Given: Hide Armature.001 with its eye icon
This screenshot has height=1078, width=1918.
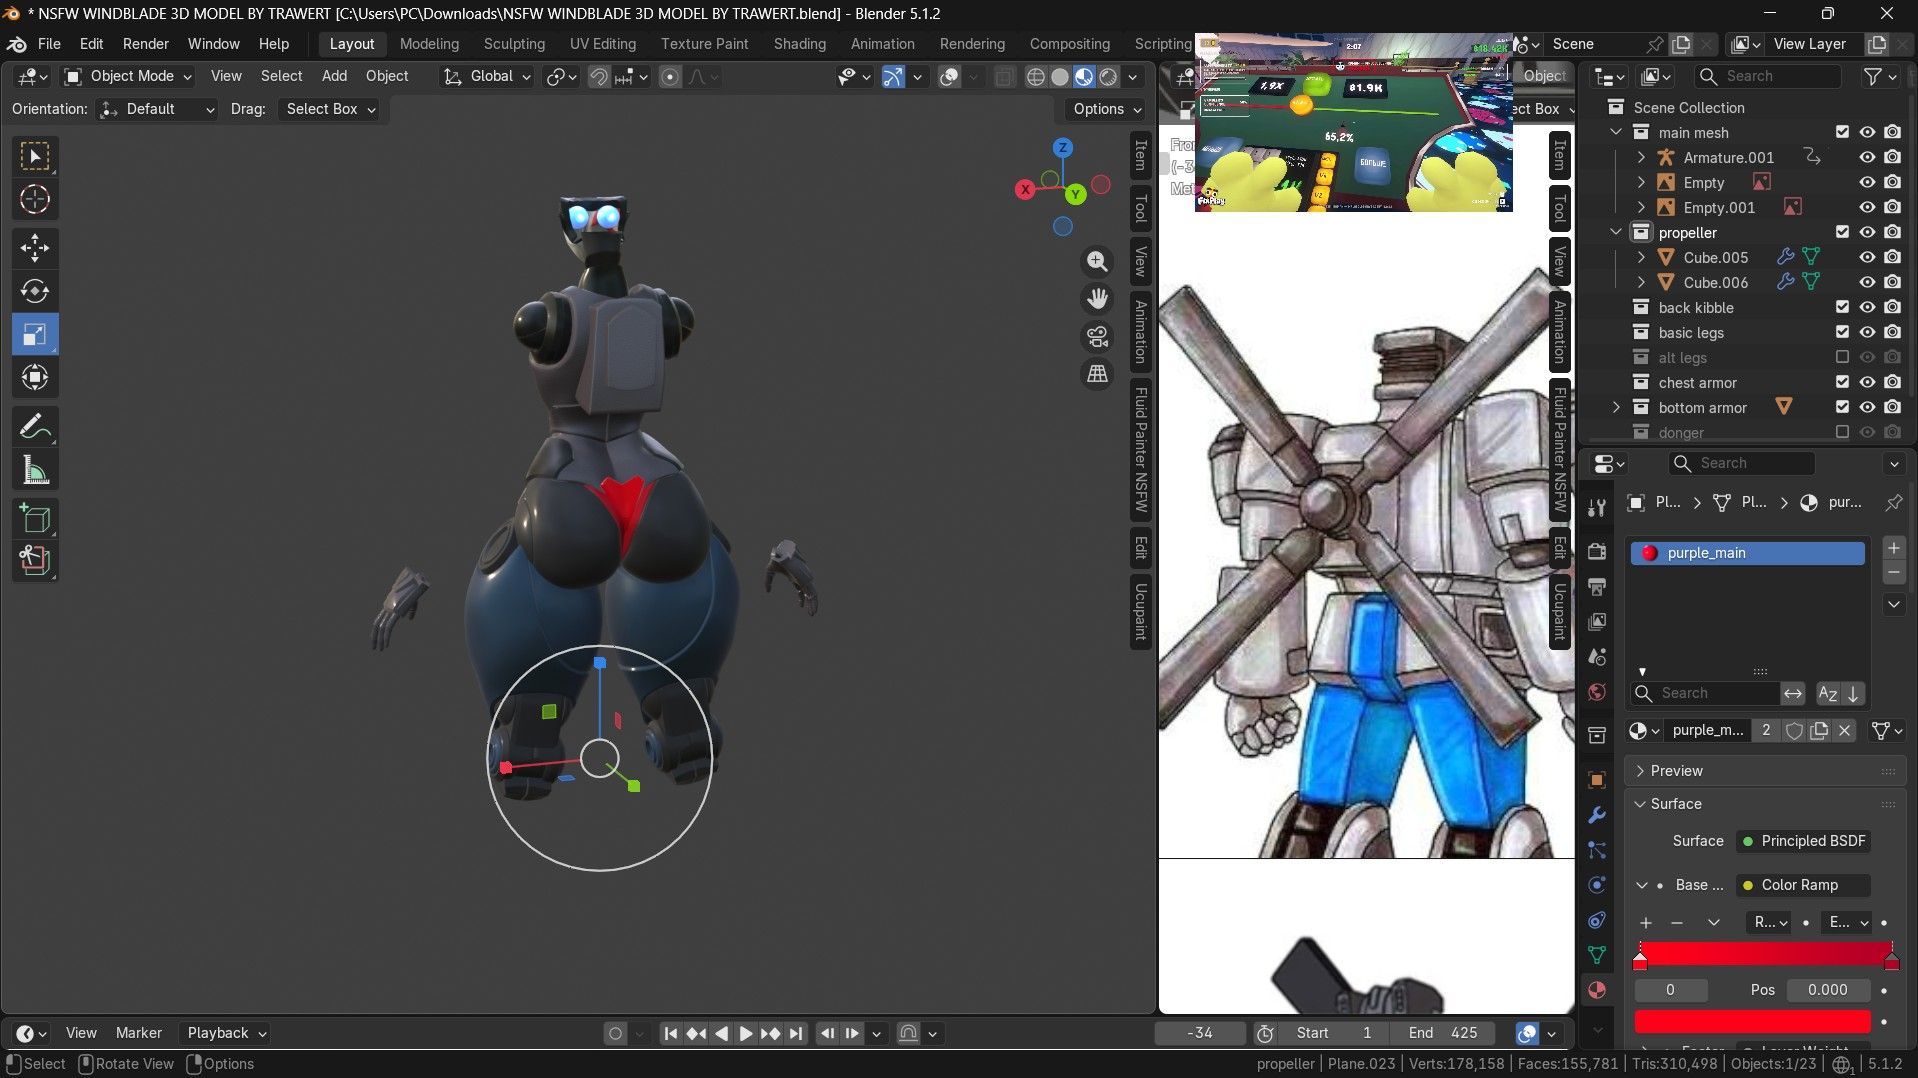Looking at the screenshot, I should pos(1867,157).
